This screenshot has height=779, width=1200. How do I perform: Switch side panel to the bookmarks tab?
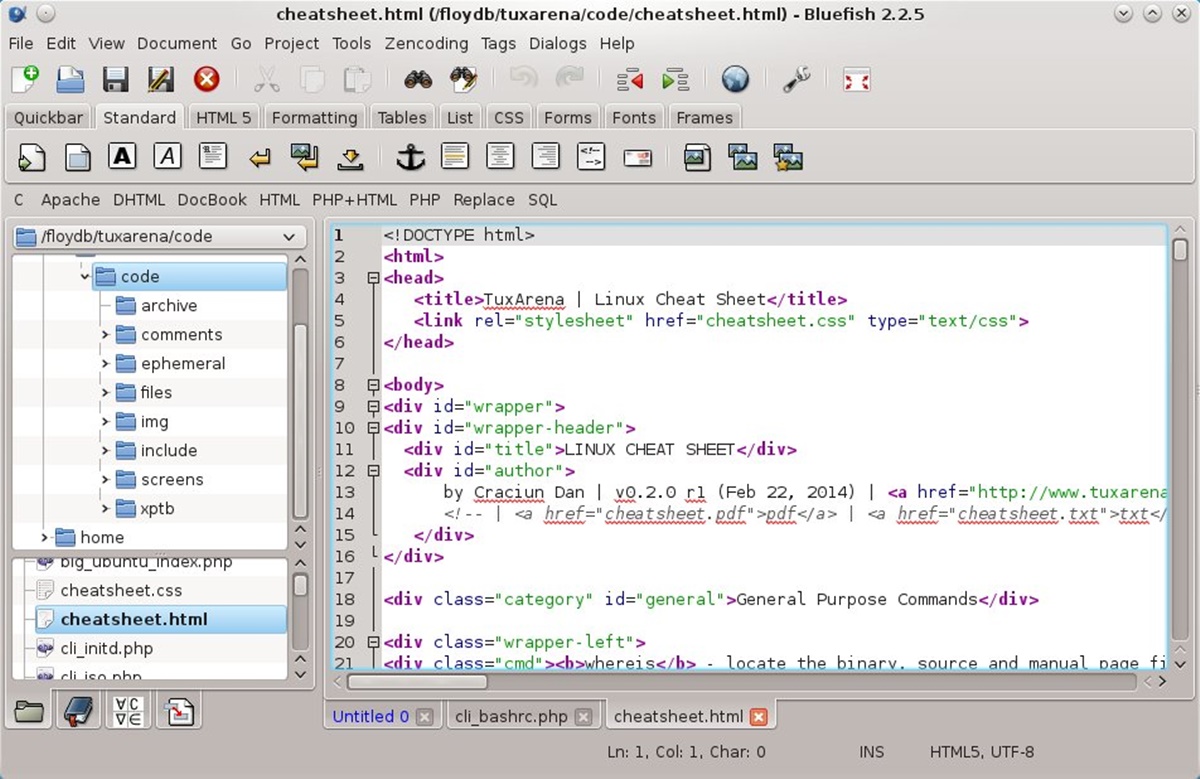point(78,712)
